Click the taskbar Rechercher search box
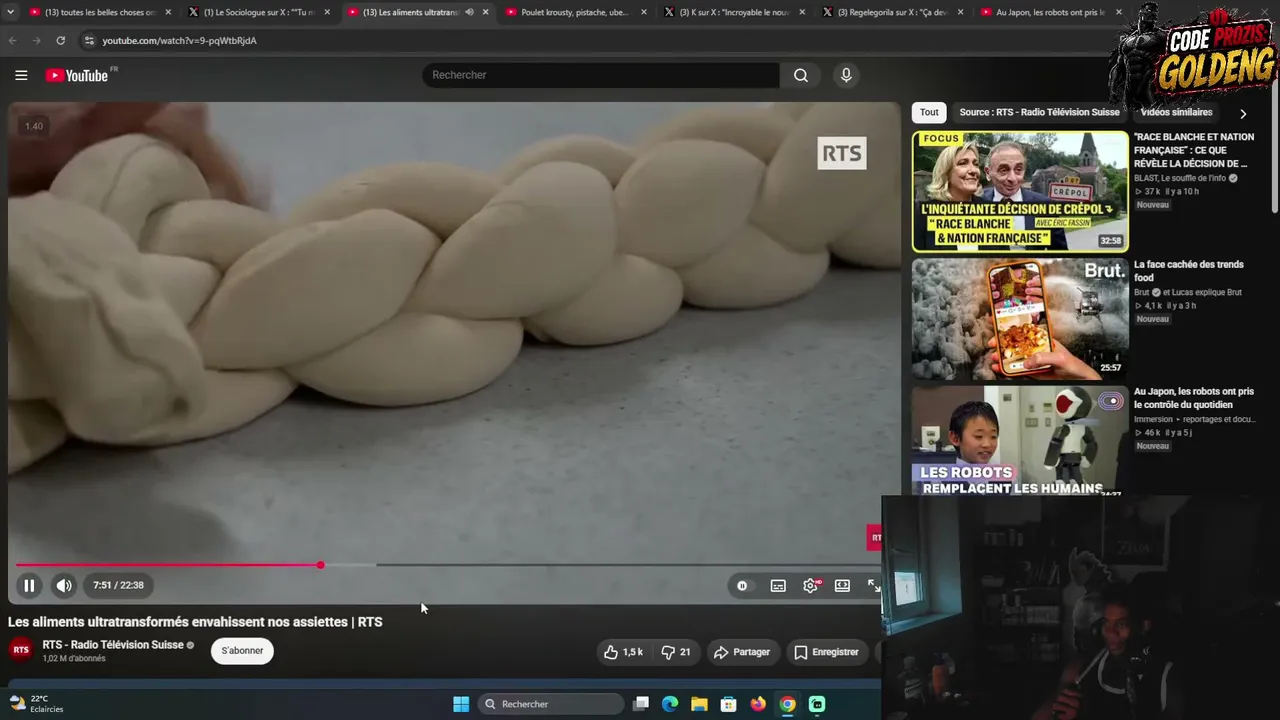Image resolution: width=1280 pixels, height=720 pixels. [x=552, y=704]
